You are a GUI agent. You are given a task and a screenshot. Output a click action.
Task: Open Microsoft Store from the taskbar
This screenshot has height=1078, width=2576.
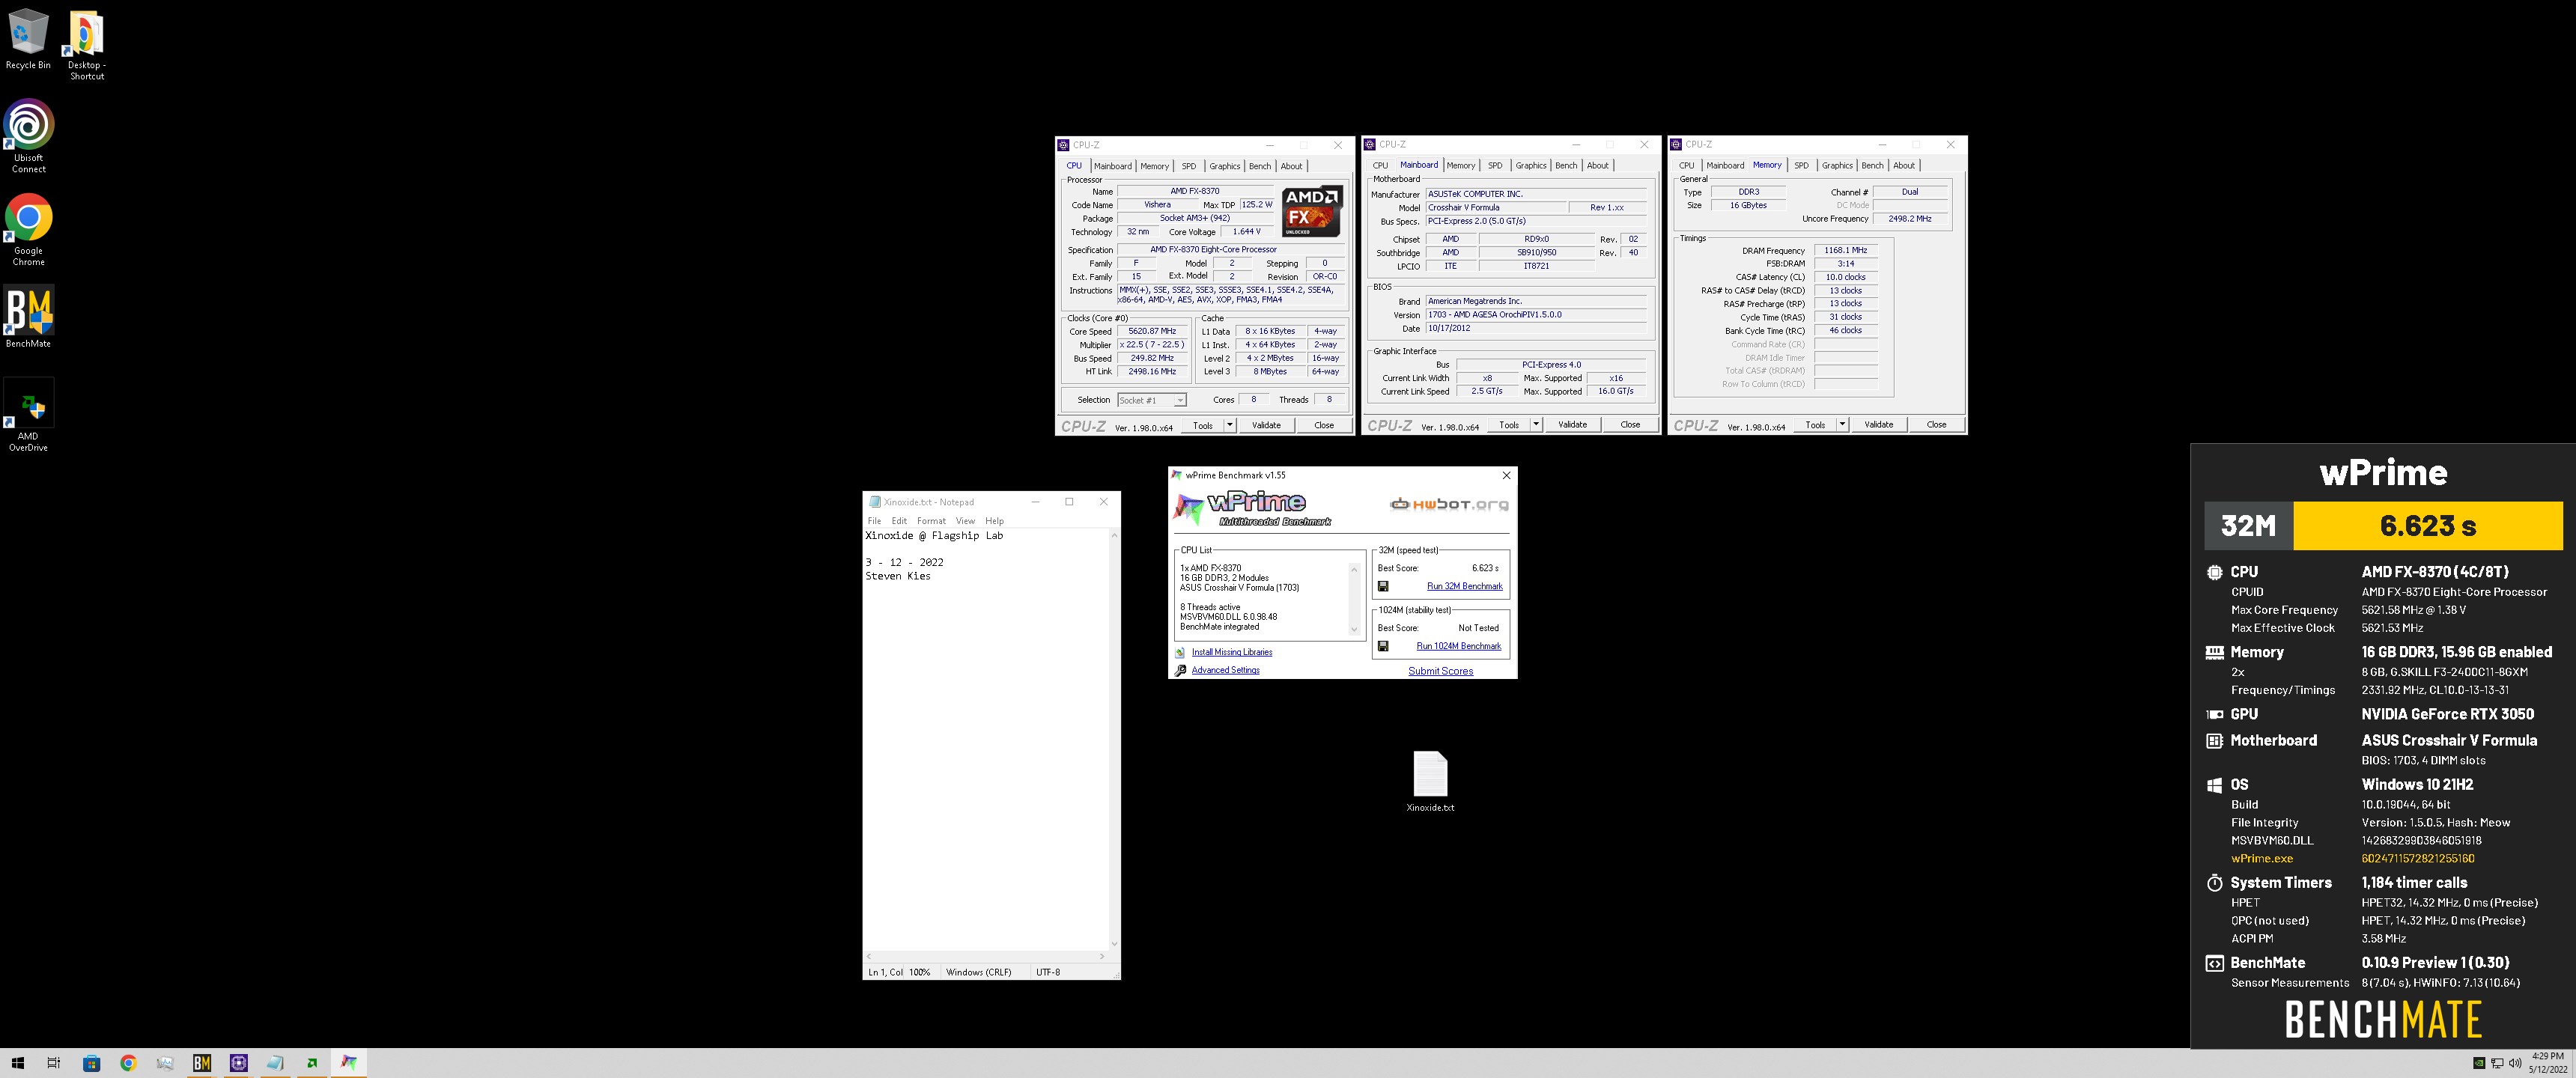tap(91, 1063)
